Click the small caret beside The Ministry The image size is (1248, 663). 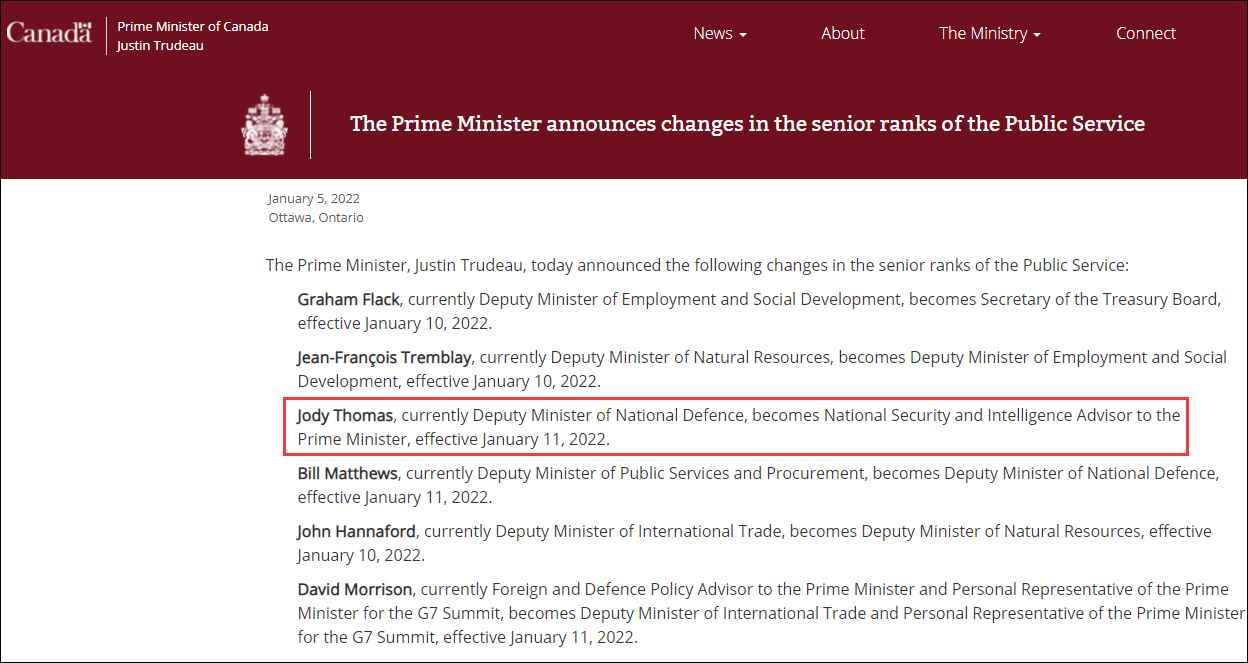coord(1037,35)
